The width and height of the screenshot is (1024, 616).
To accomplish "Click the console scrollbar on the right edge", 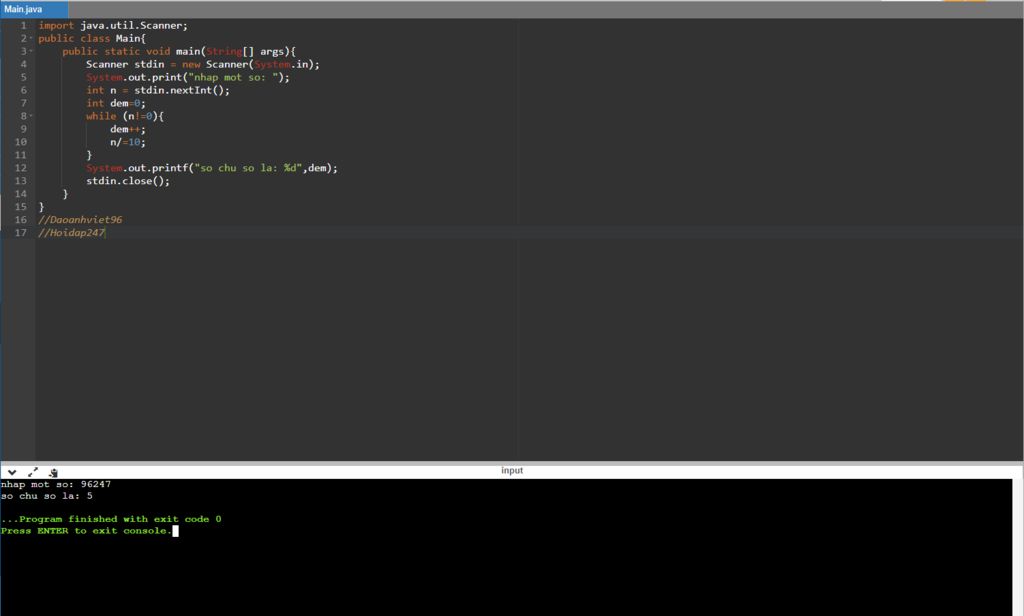I will click(1017, 547).
